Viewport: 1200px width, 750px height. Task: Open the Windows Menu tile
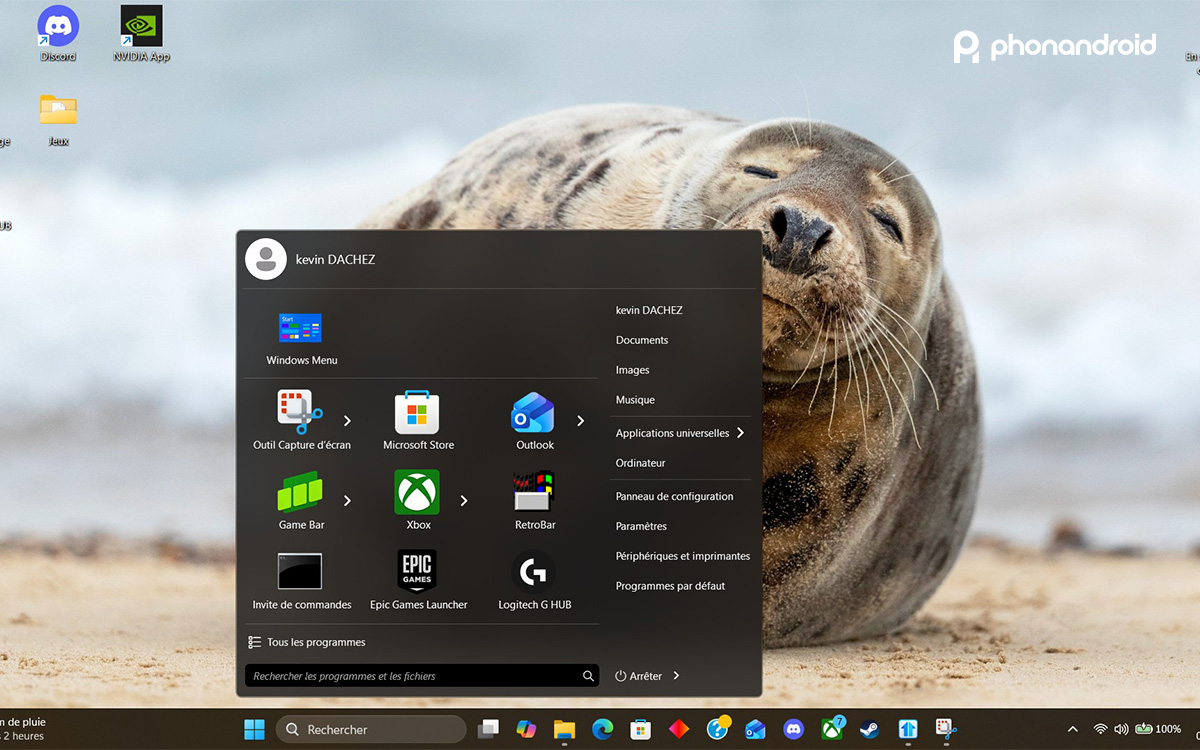coord(301,338)
